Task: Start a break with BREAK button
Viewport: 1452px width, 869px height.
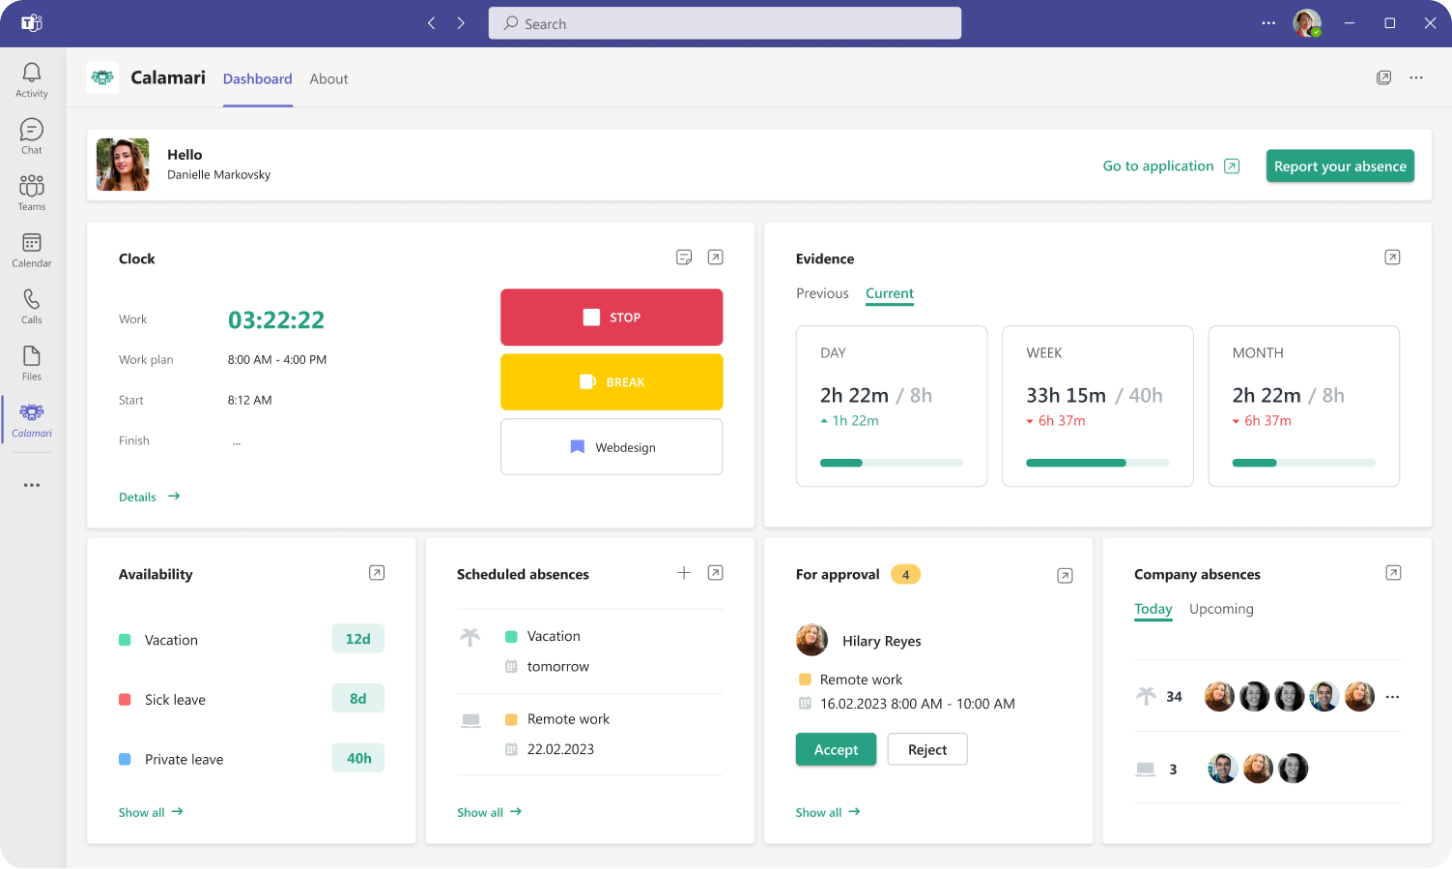Action: [x=612, y=382]
